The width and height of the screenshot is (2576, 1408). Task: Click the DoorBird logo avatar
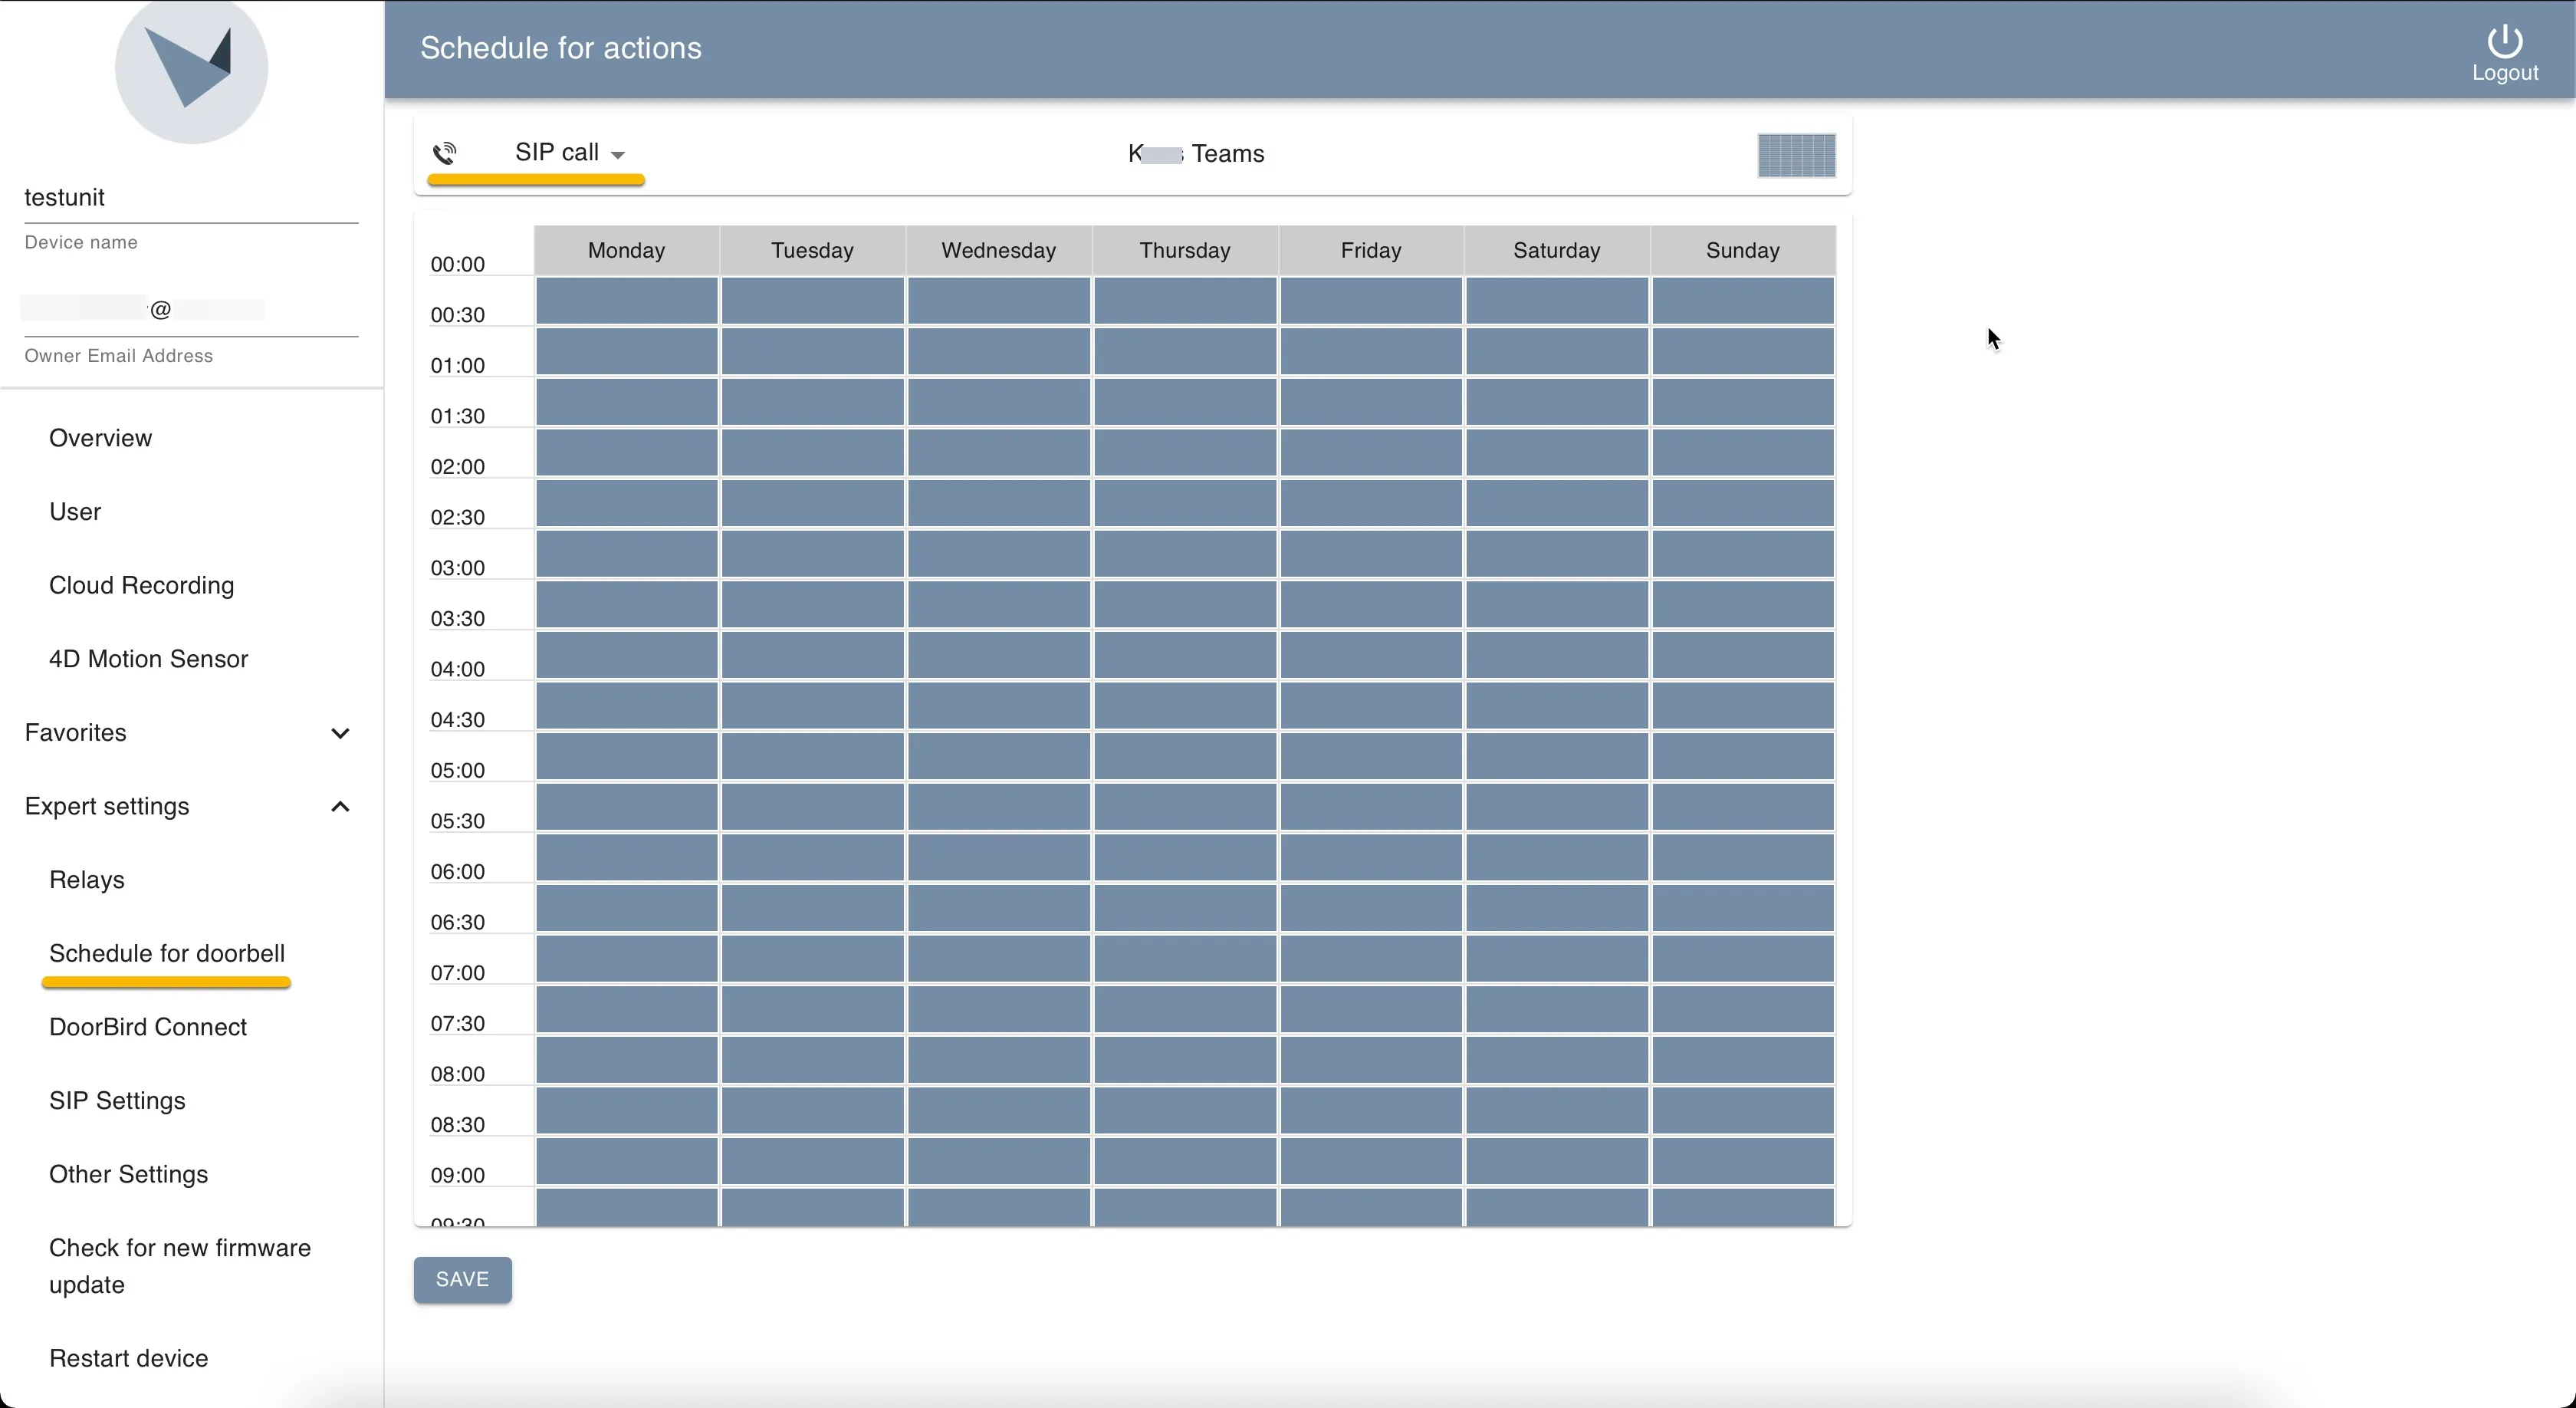point(191,68)
